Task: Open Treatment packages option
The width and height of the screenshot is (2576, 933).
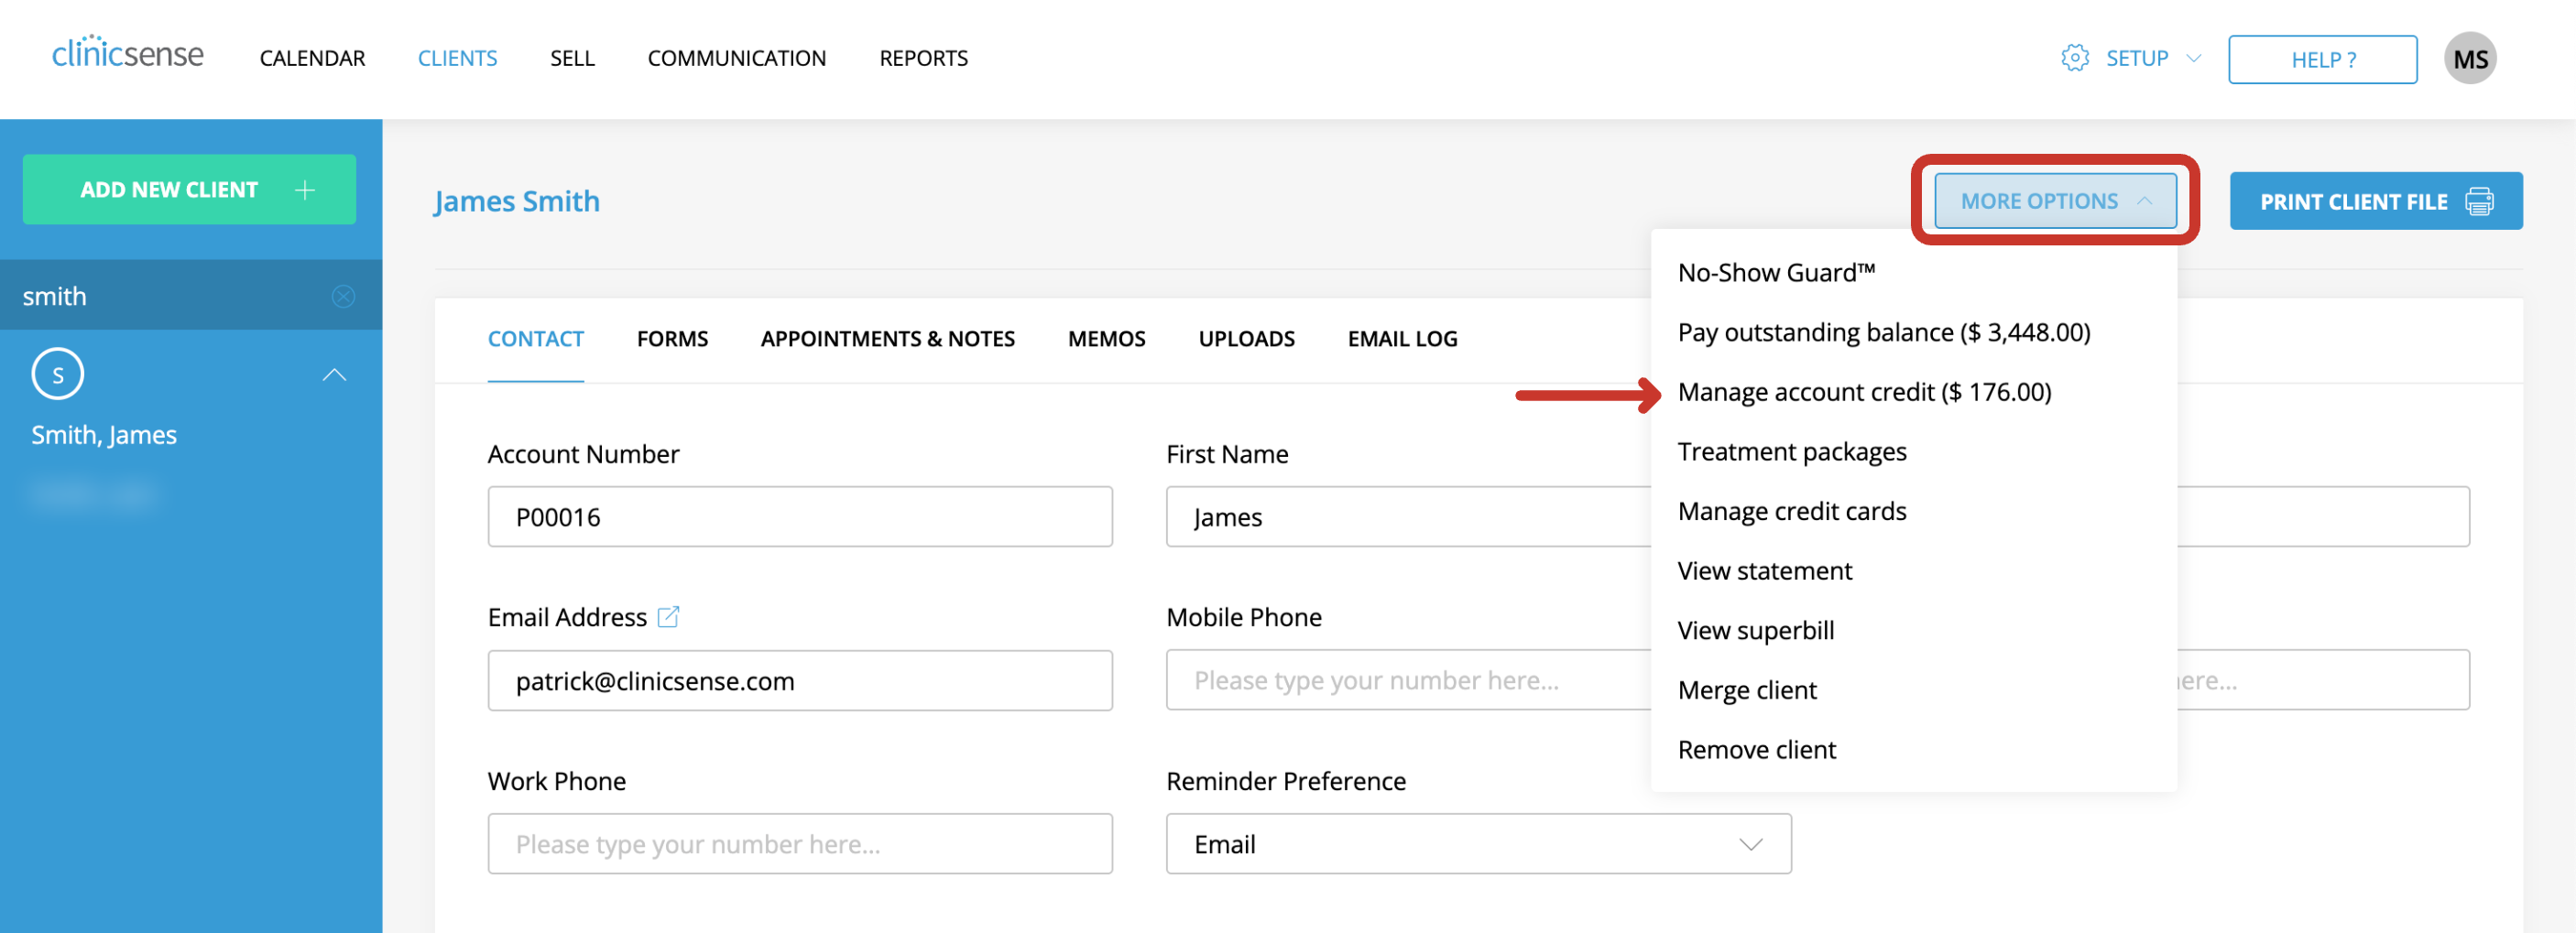Action: tap(1791, 451)
